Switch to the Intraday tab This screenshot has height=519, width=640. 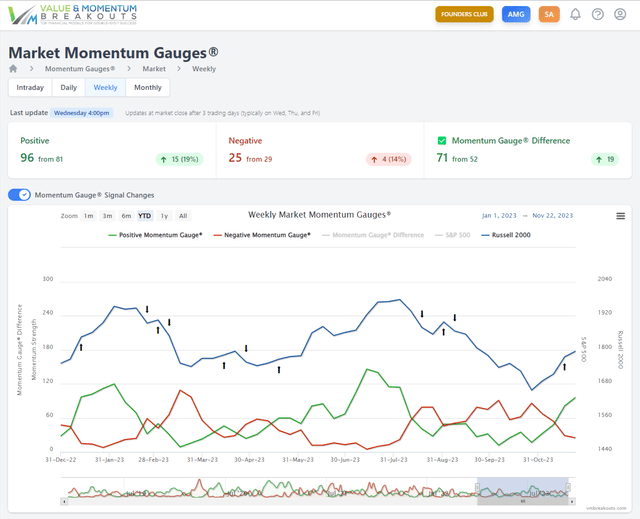(x=30, y=88)
